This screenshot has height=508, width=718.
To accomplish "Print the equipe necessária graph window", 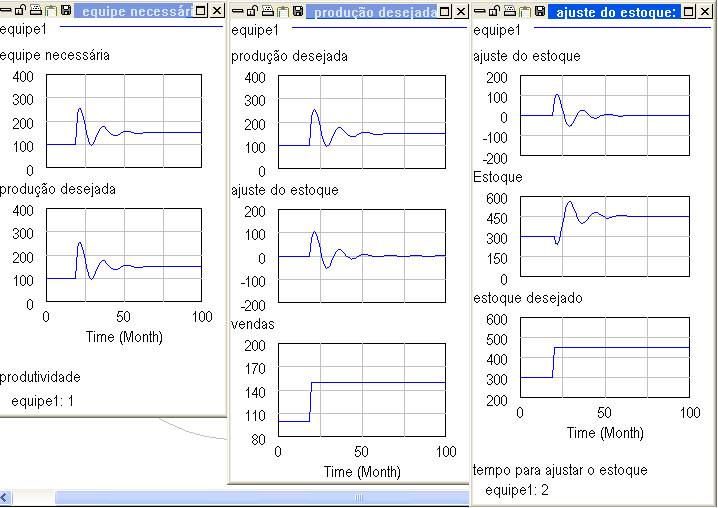I will (x=35, y=10).
